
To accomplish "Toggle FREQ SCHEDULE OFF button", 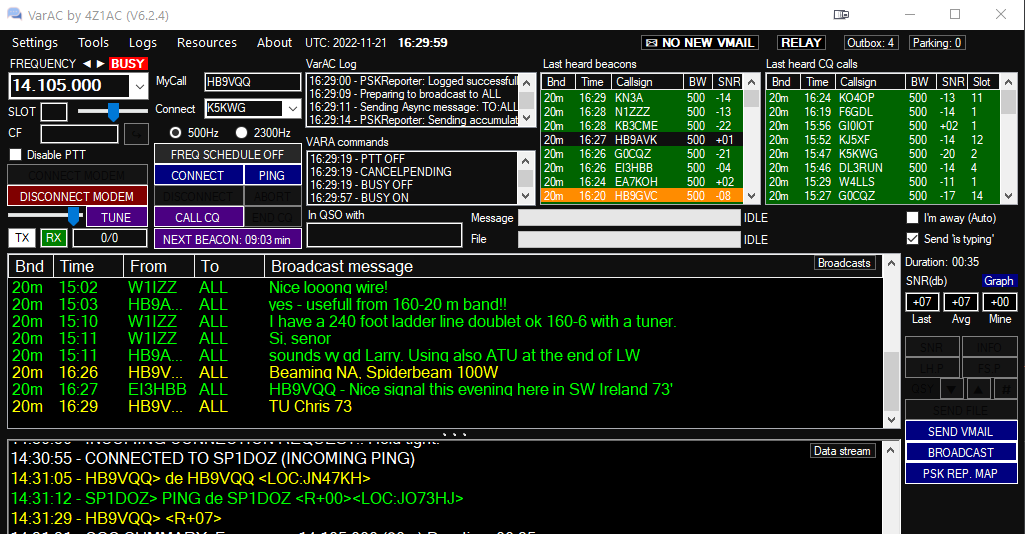I will tap(227, 154).
